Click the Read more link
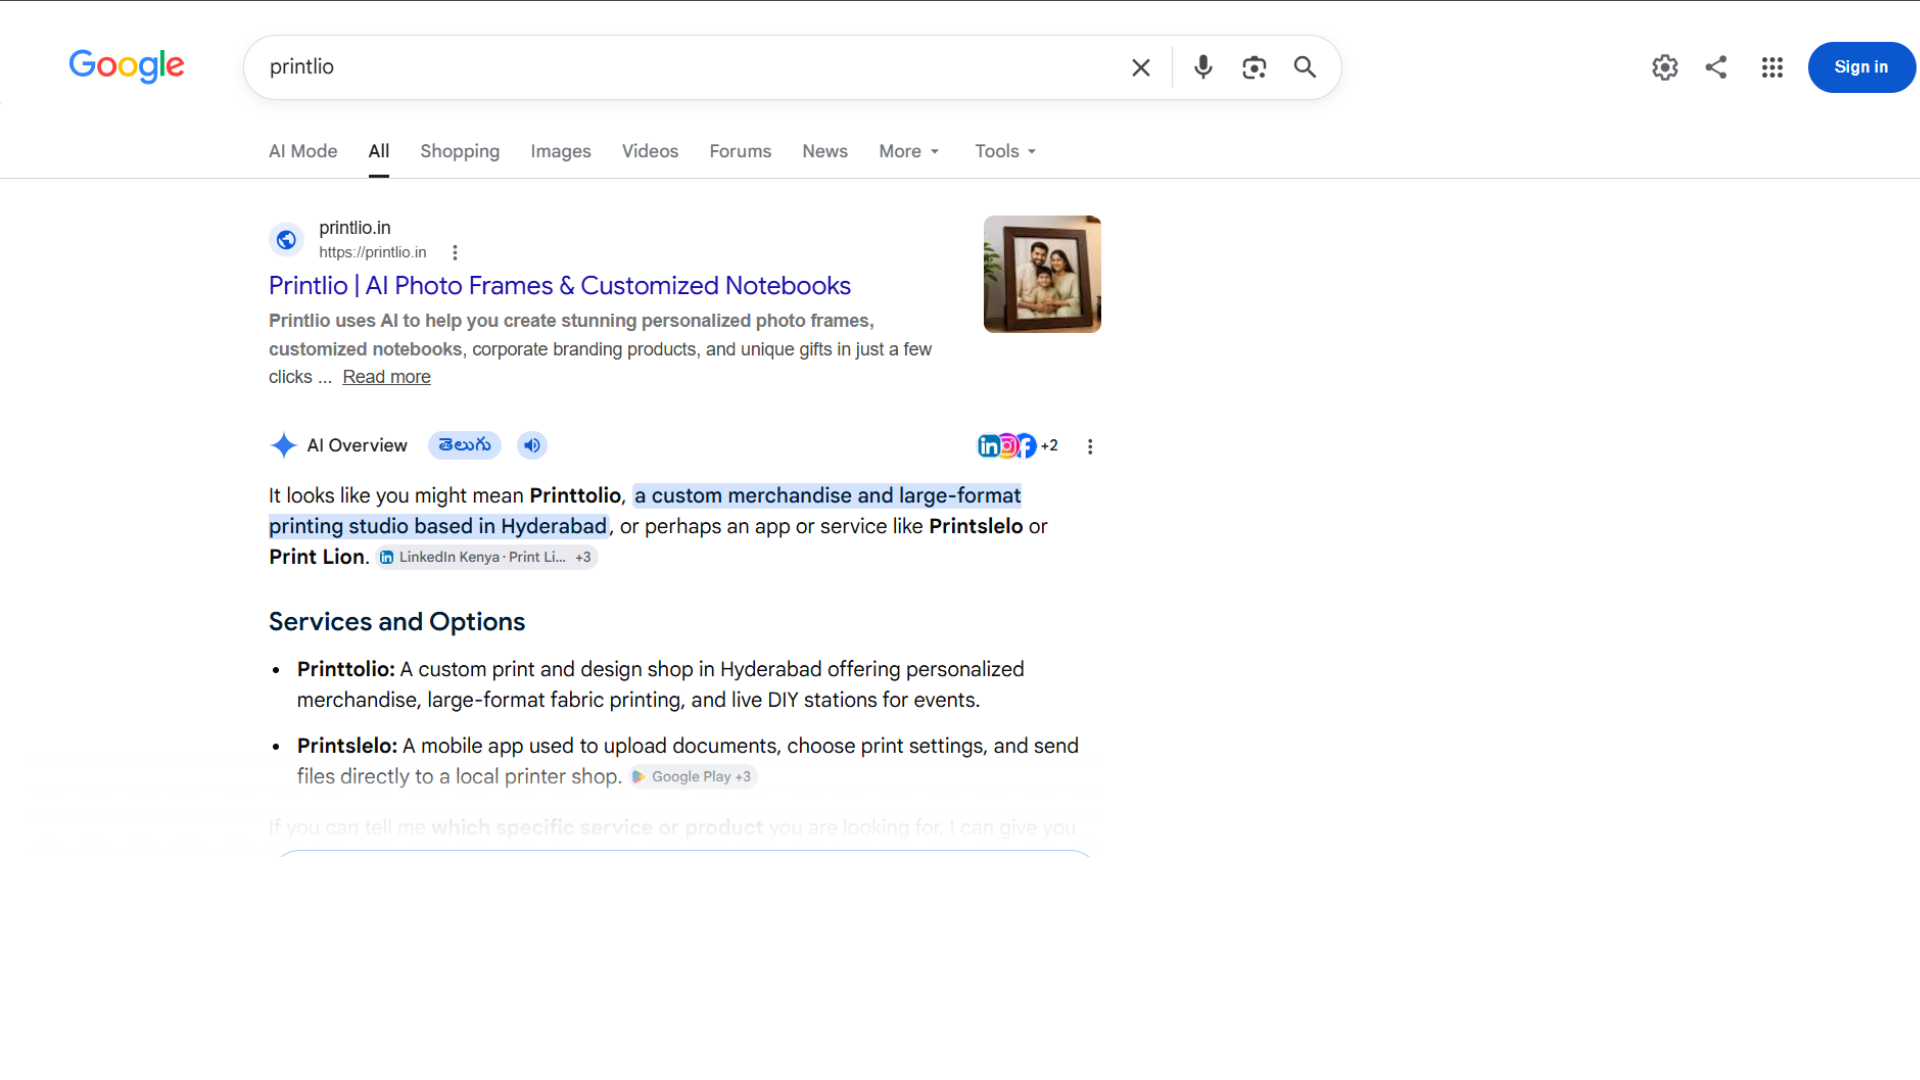Image resolution: width=1920 pixels, height=1080 pixels. tap(387, 377)
